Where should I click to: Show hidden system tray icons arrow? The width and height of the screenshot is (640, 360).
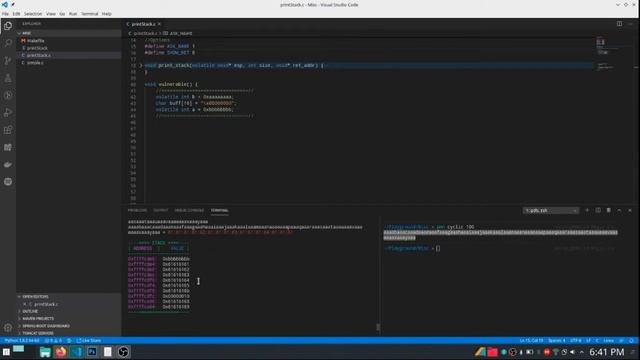click(582, 352)
